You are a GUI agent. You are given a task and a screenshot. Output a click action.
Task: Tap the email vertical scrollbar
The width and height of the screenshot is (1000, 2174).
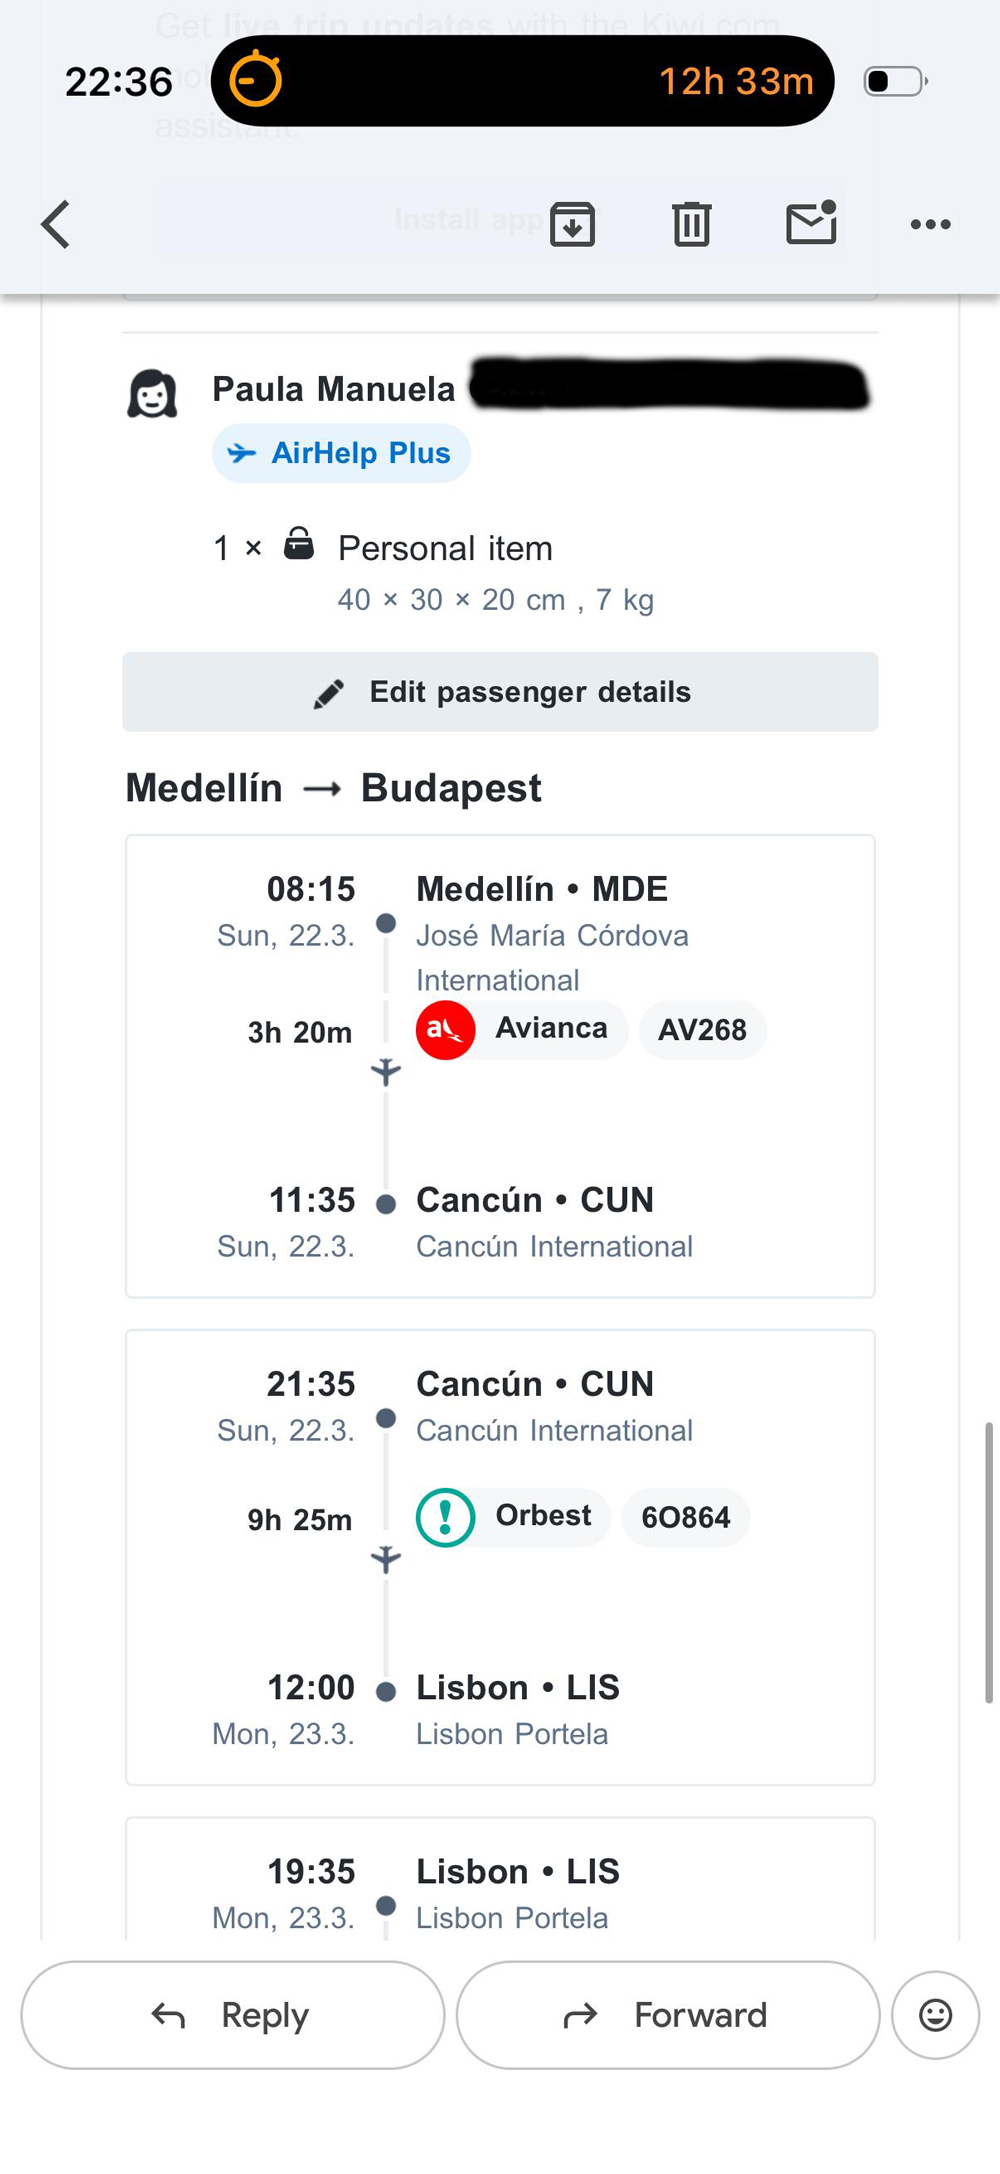[989, 1562]
